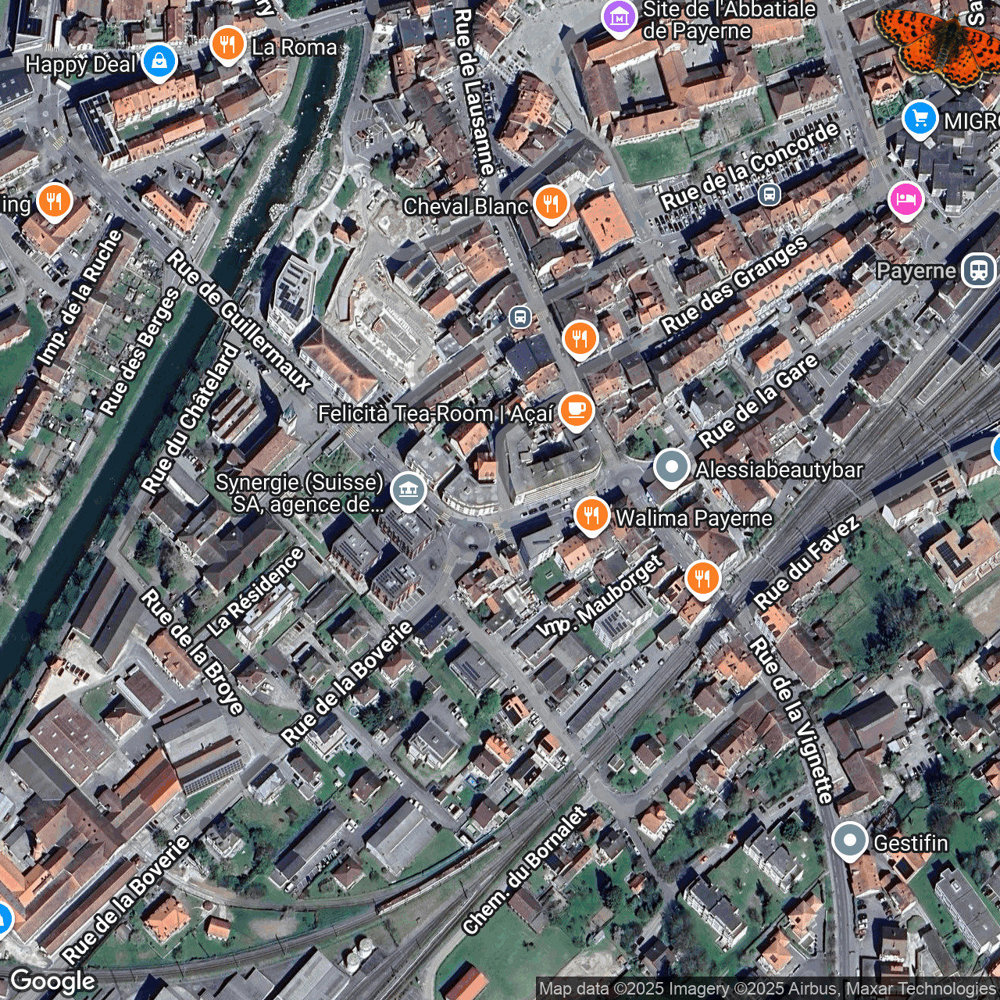
Task: Click the orange butterfly image
Action: [x=936, y=46]
